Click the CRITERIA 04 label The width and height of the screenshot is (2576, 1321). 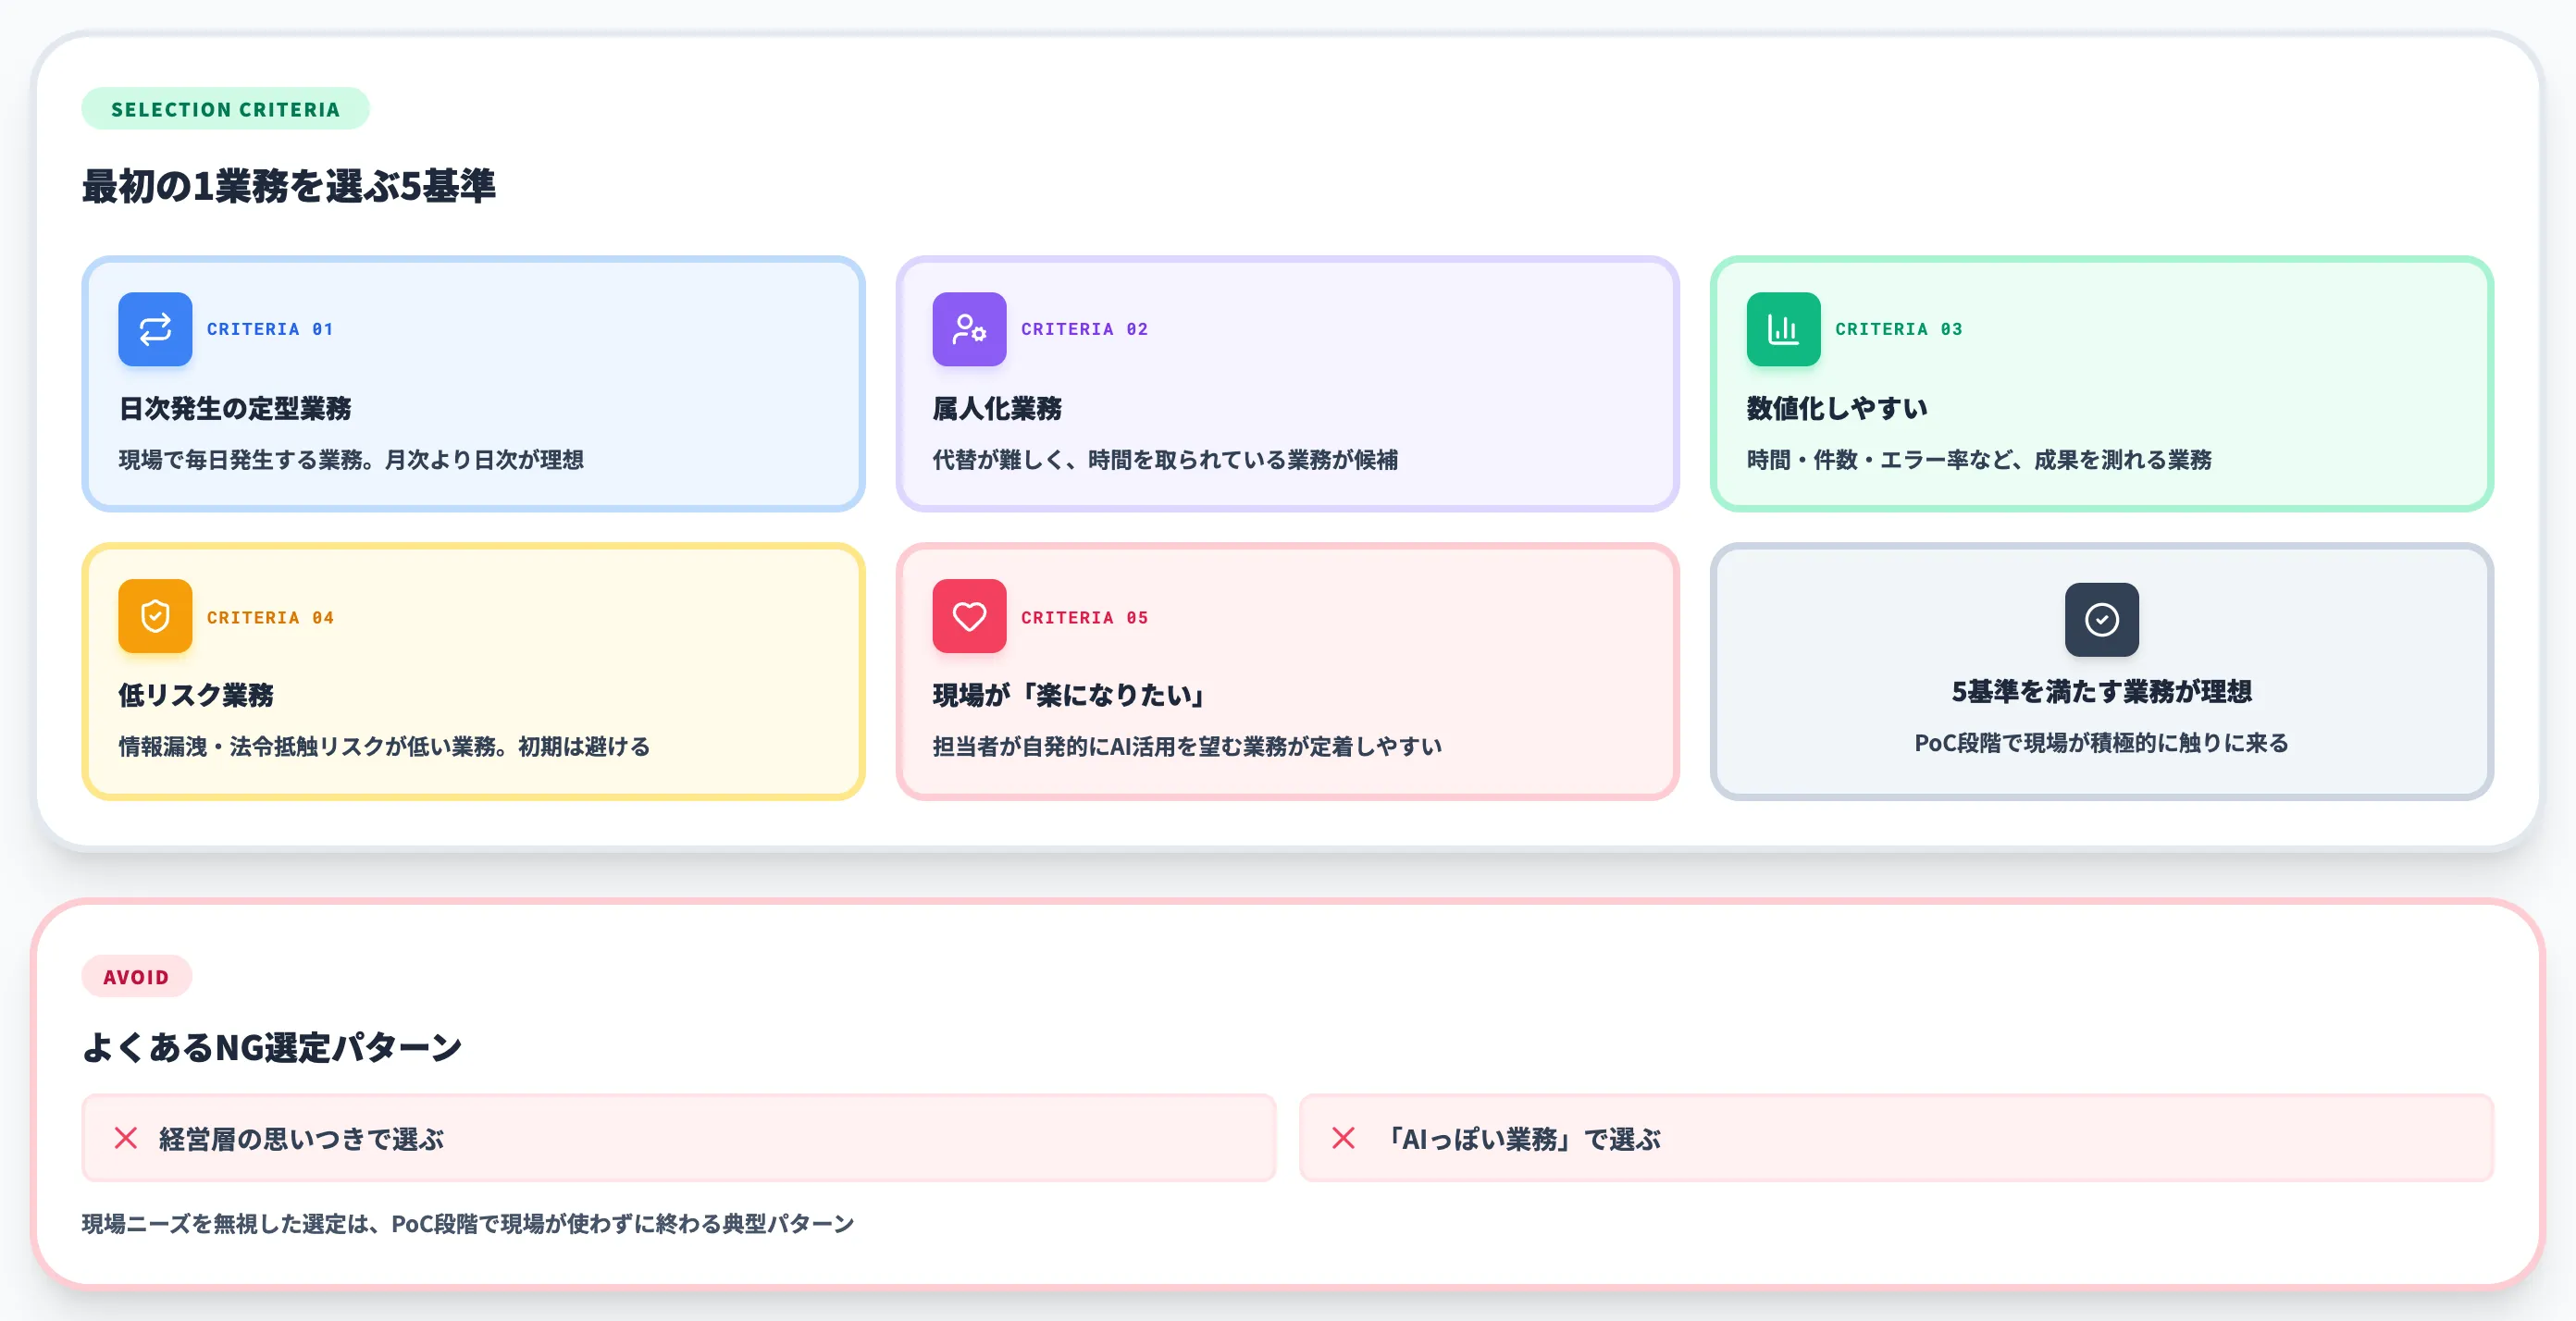click(270, 617)
